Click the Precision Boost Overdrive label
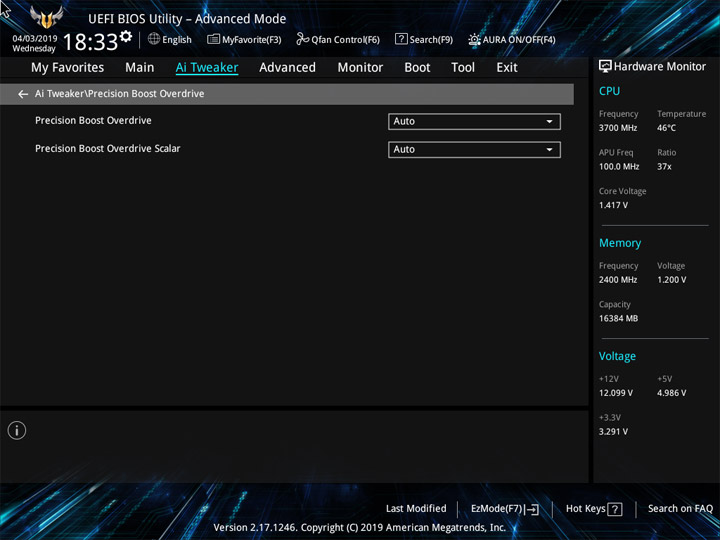The height and width of the screenshot is (540, 720). pyautogui.click(x=93, y=120)
